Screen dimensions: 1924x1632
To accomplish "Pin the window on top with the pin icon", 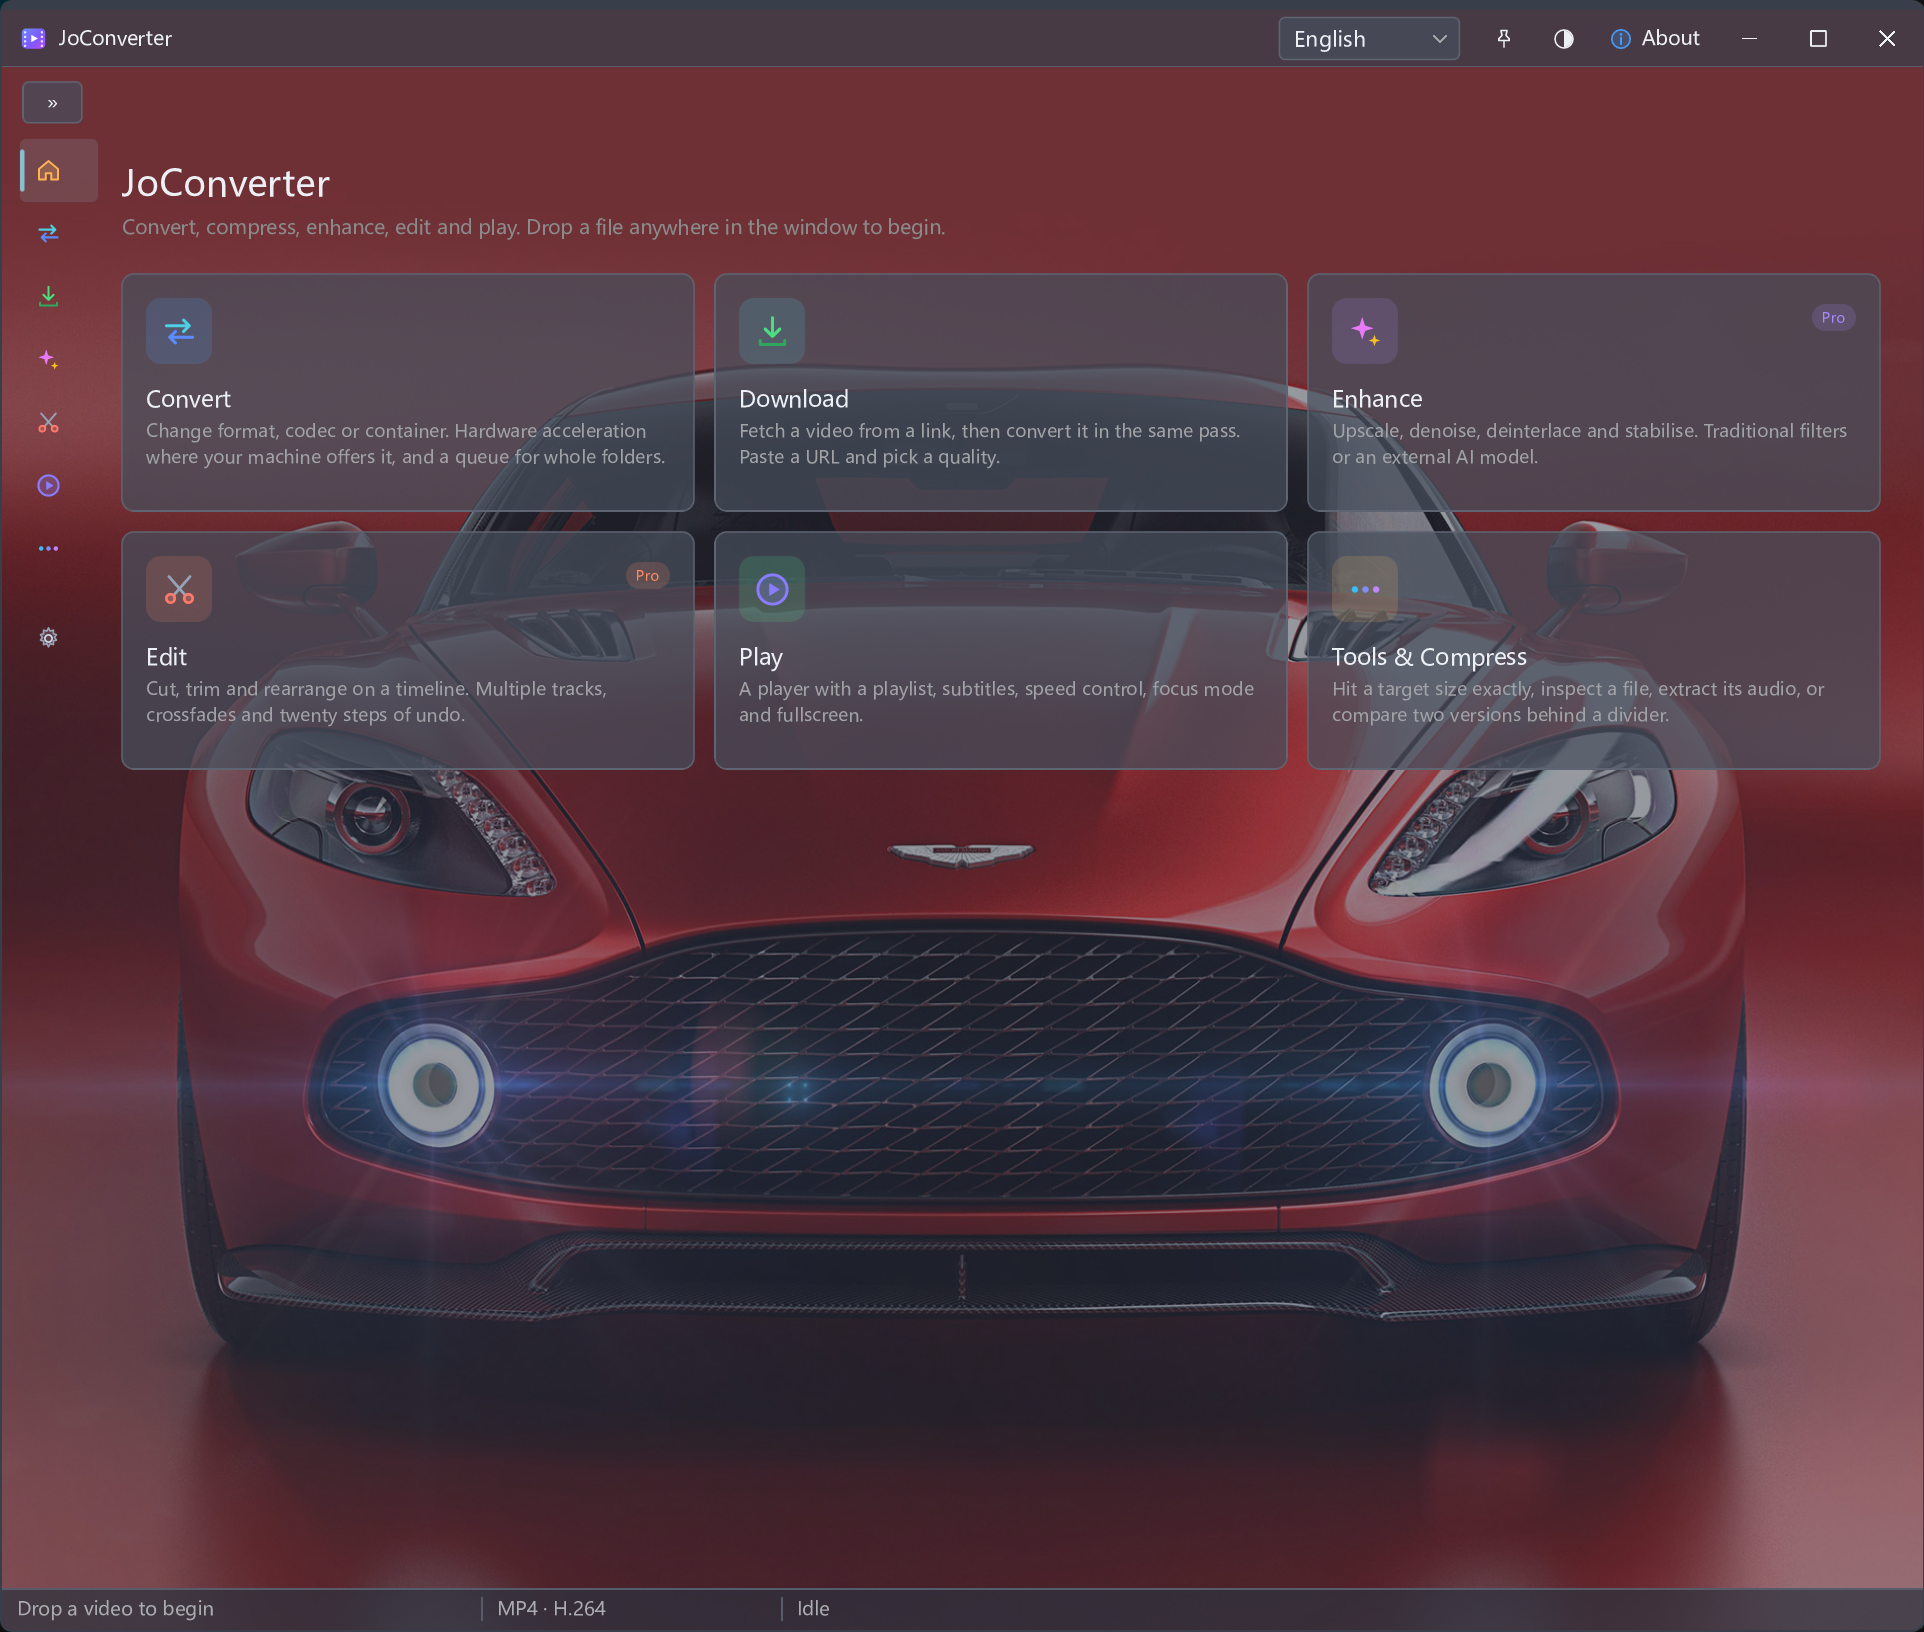I will click(x=1503, y=39).
